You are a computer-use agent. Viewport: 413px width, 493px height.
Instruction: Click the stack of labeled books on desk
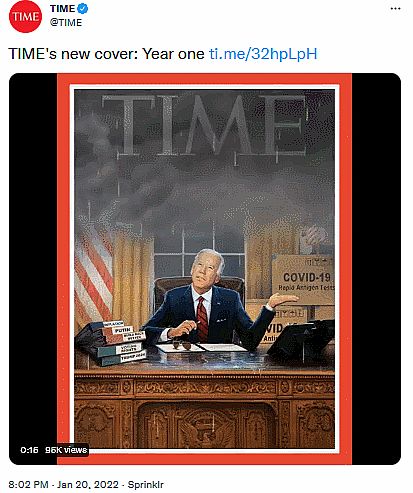pos(112,343)
